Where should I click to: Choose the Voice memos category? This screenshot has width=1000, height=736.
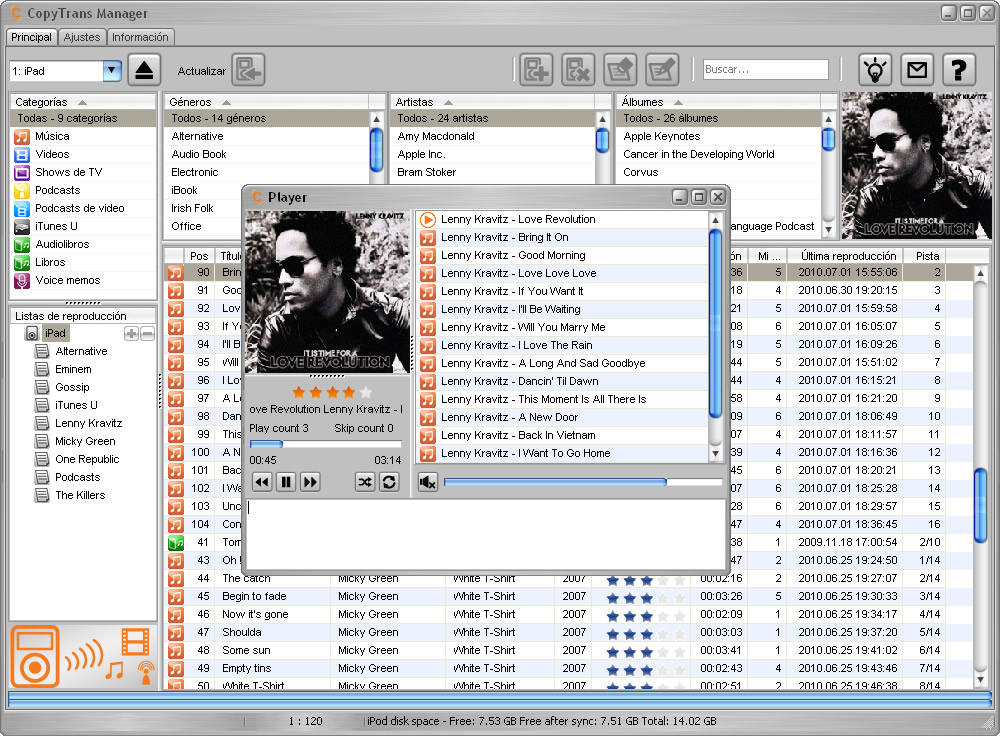pos(68,280)
